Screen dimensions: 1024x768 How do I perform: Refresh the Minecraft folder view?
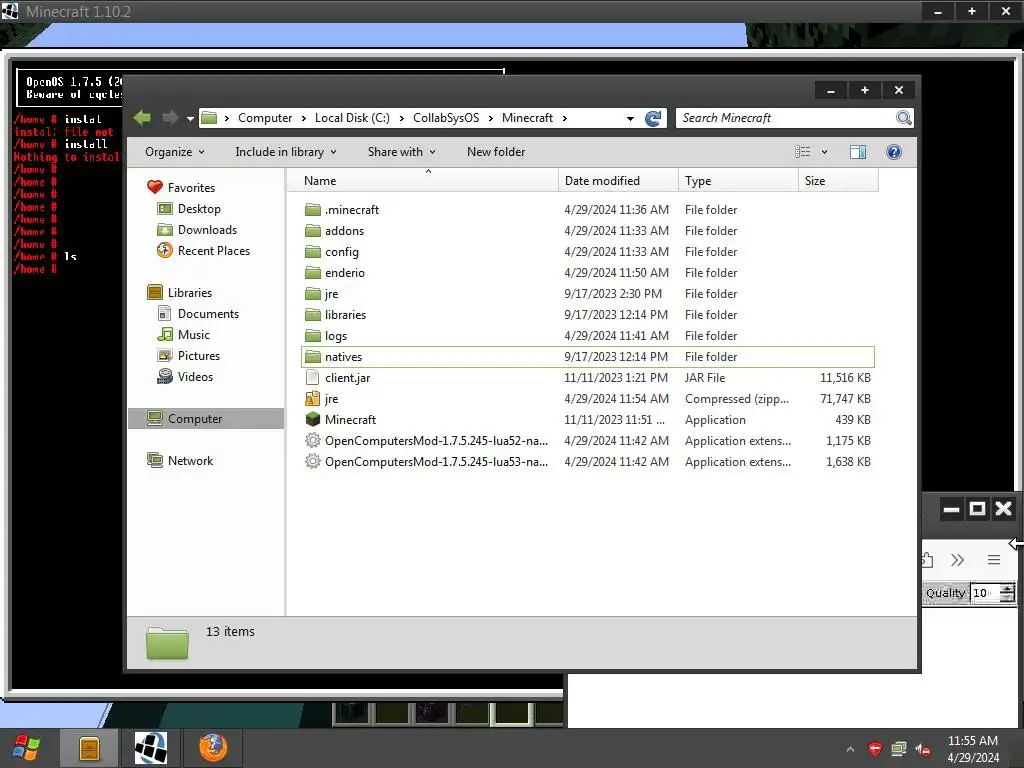point(652,118)
